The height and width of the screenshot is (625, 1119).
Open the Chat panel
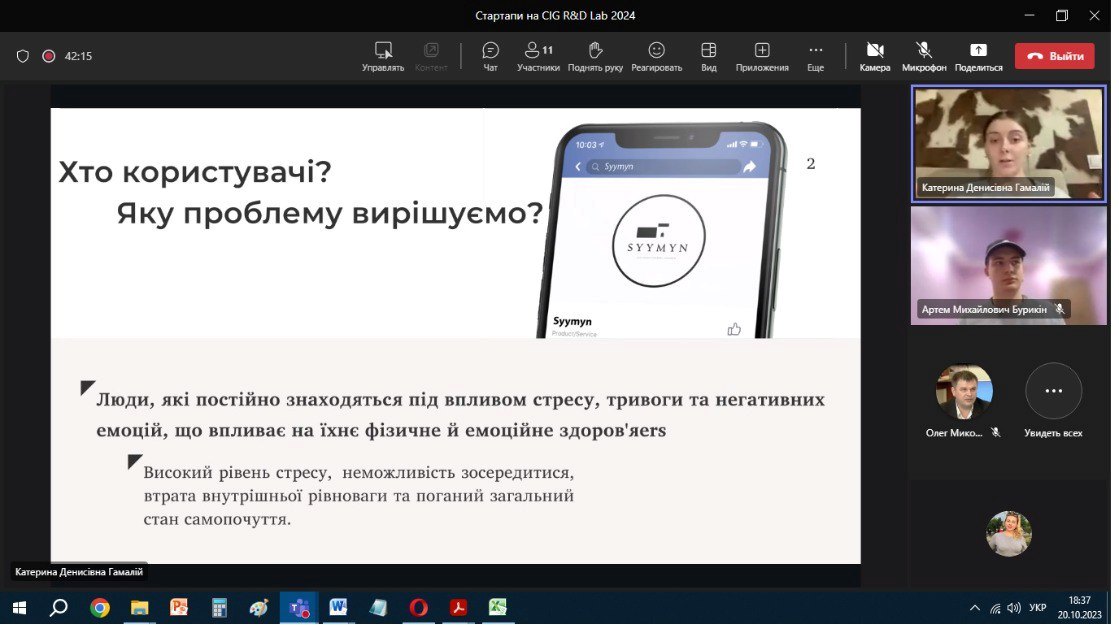(x=490, y=56)
